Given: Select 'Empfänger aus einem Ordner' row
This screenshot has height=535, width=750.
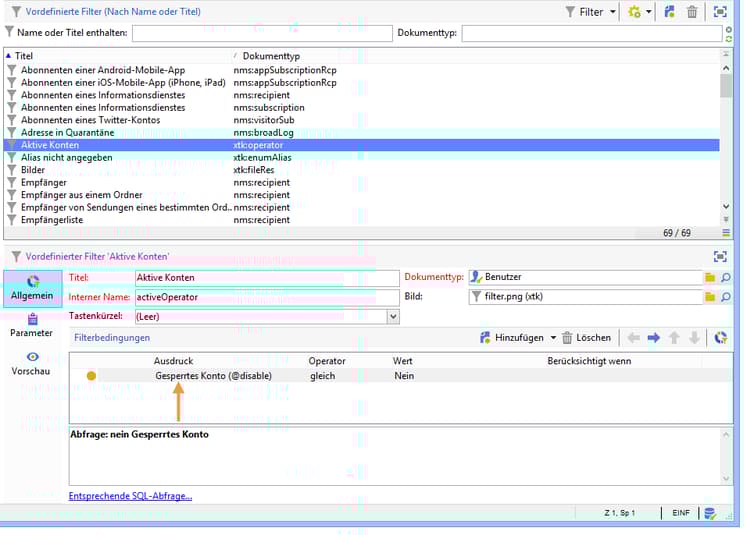Looking at the screenshot, I should pyautogui.click(x=361, y=195).
